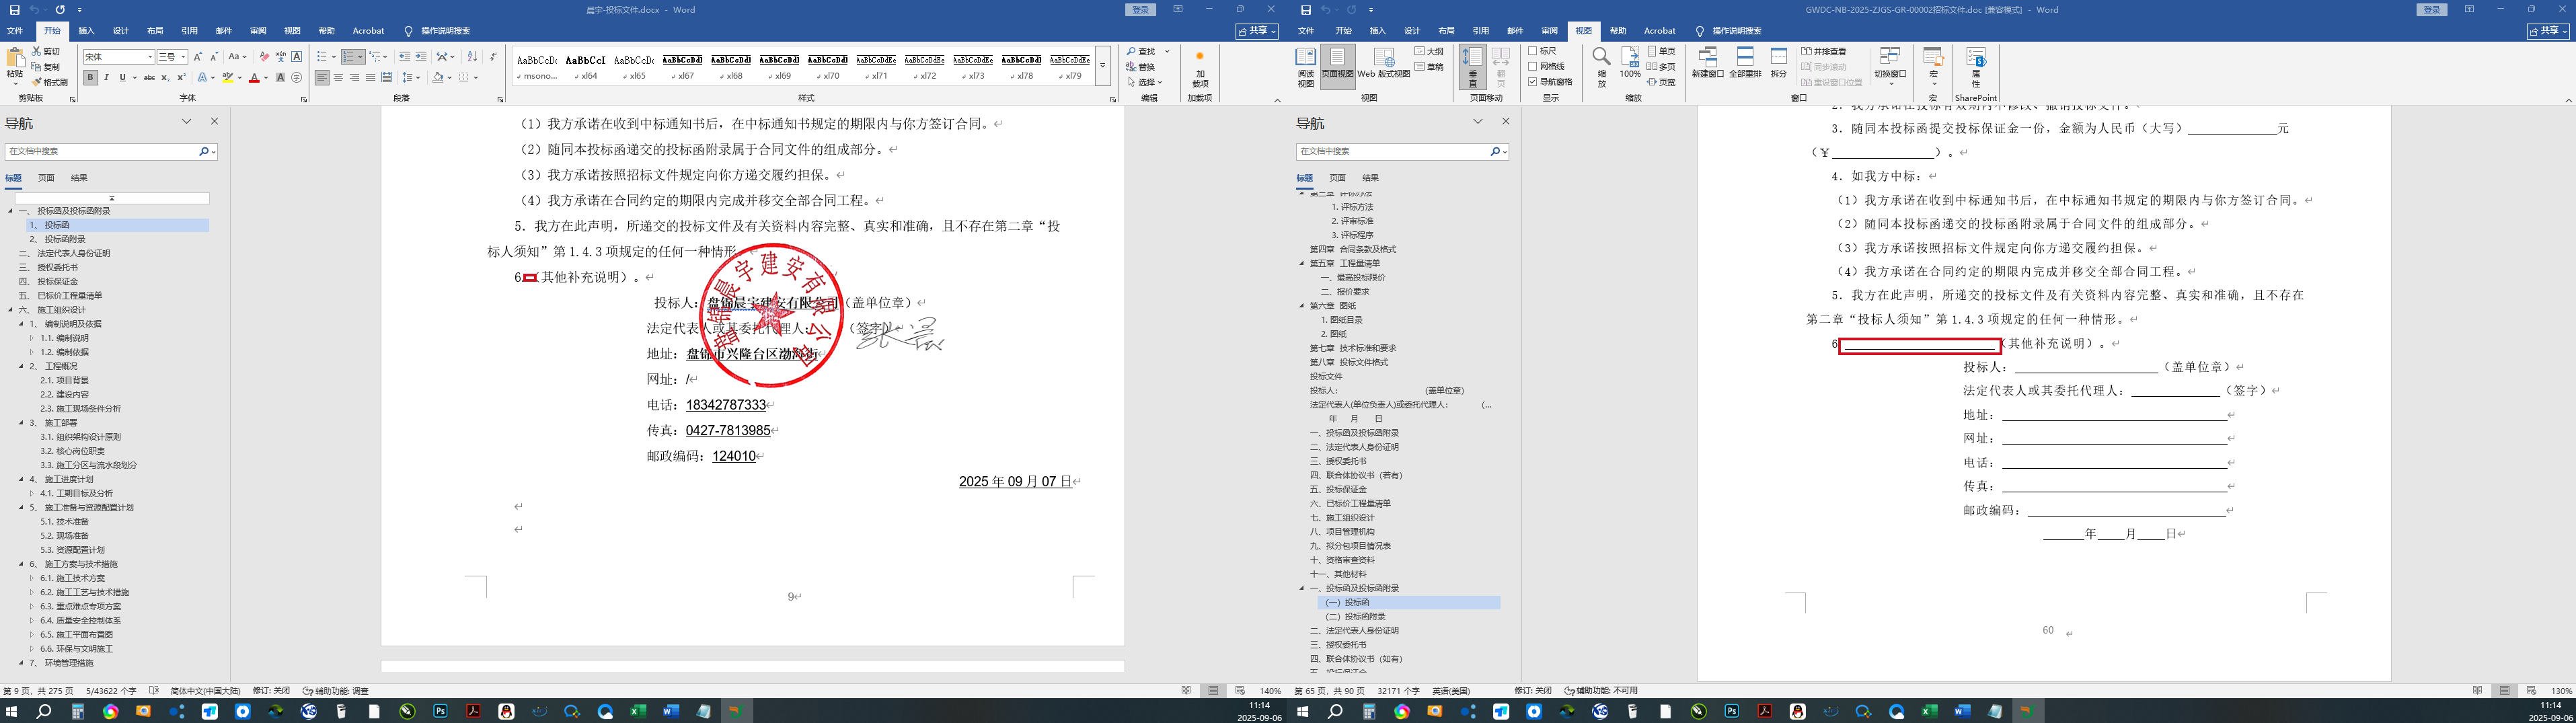Enable the Ruler (标尺) checkbox
The width and height of the screenshot is (2576, 723).
(1533, 51)
